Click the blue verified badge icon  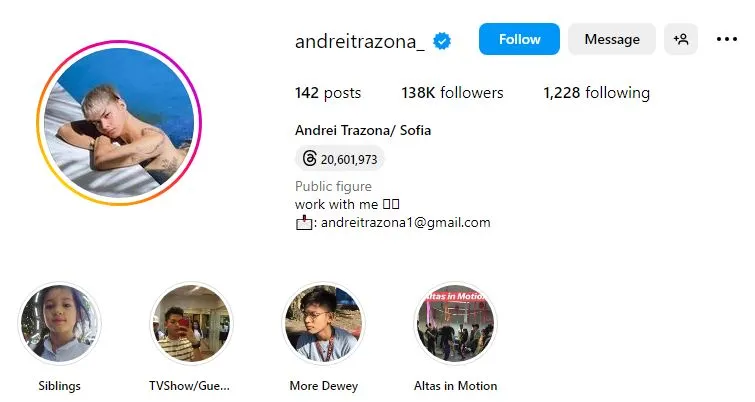click(x=442, y=41)
